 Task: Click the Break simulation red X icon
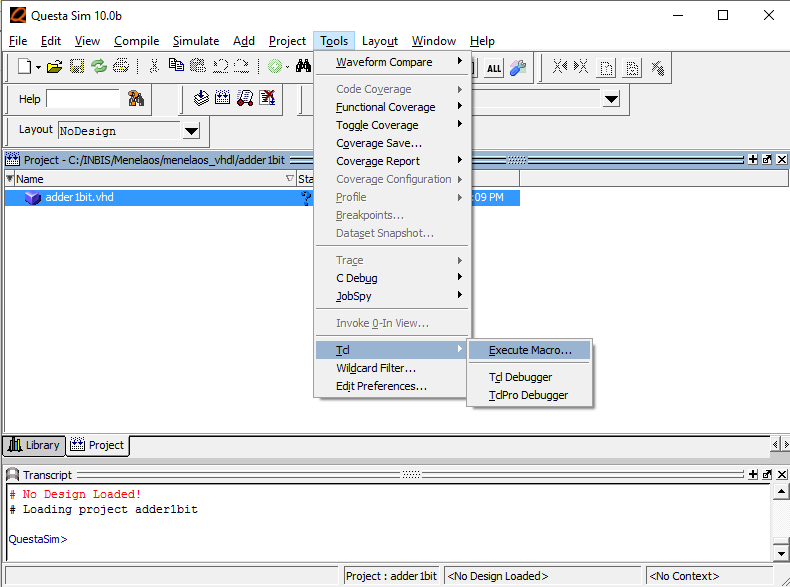click(x=267, y=97)
